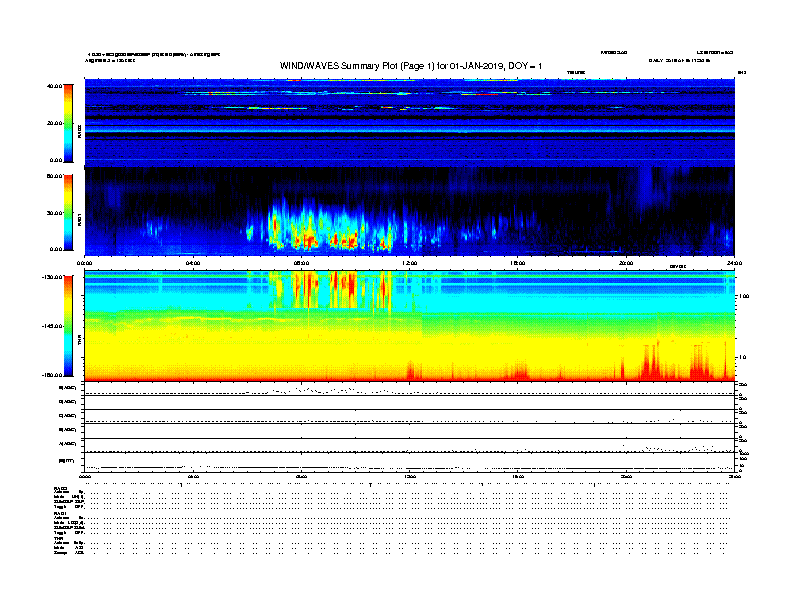The image size is (792, 612).
Task: Click the top RAD2 spectrogram panel
Action: click(410, 123)
